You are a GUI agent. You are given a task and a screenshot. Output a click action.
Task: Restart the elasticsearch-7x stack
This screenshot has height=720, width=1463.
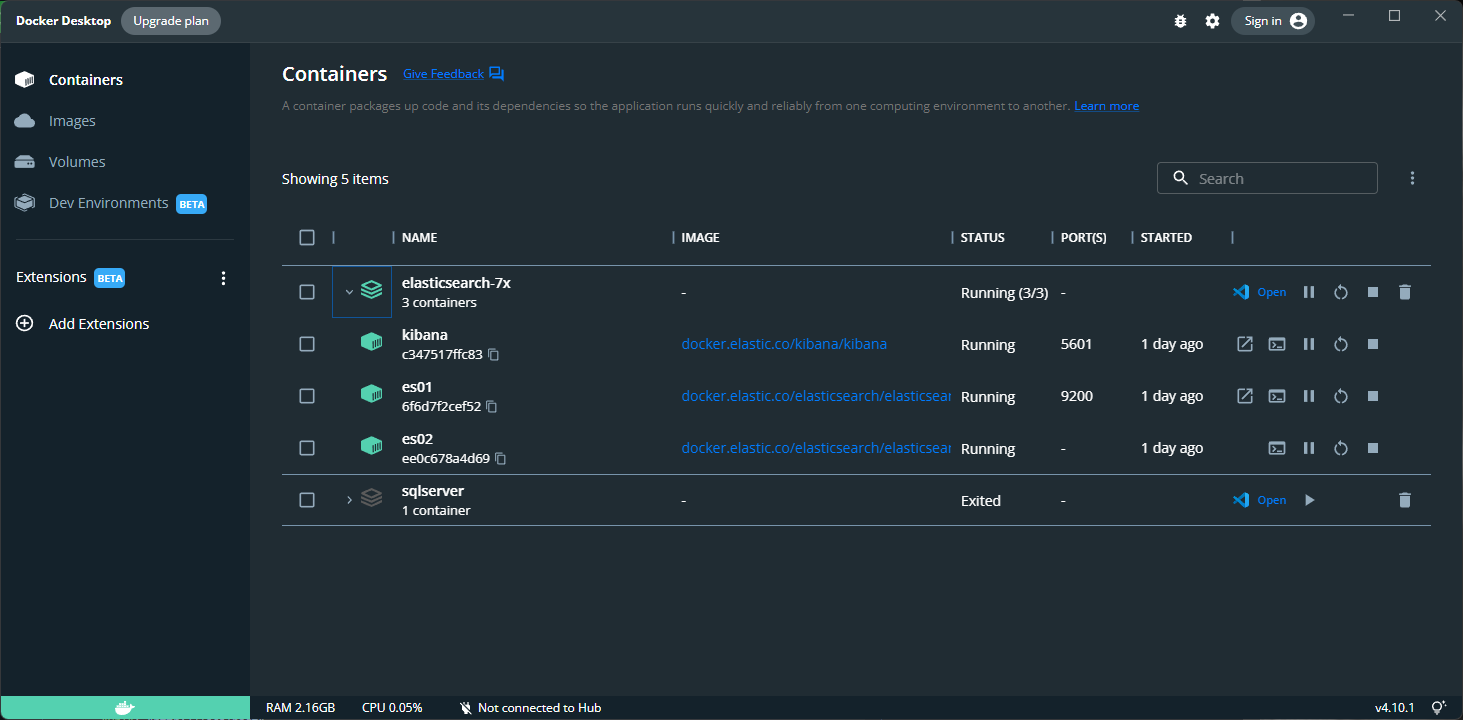(1341, 292)
